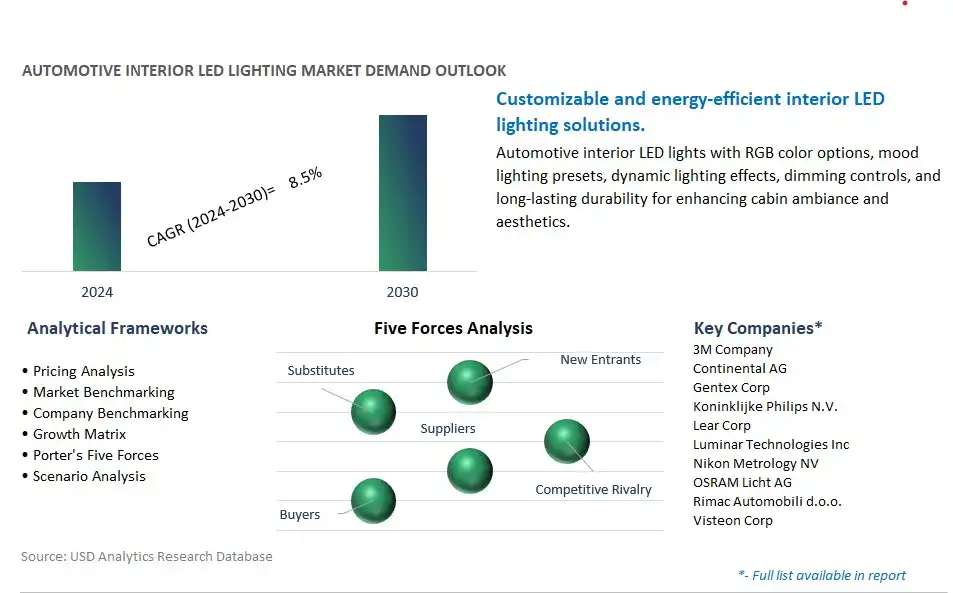Click Porter's Five Forces list item

click(95, 456)
